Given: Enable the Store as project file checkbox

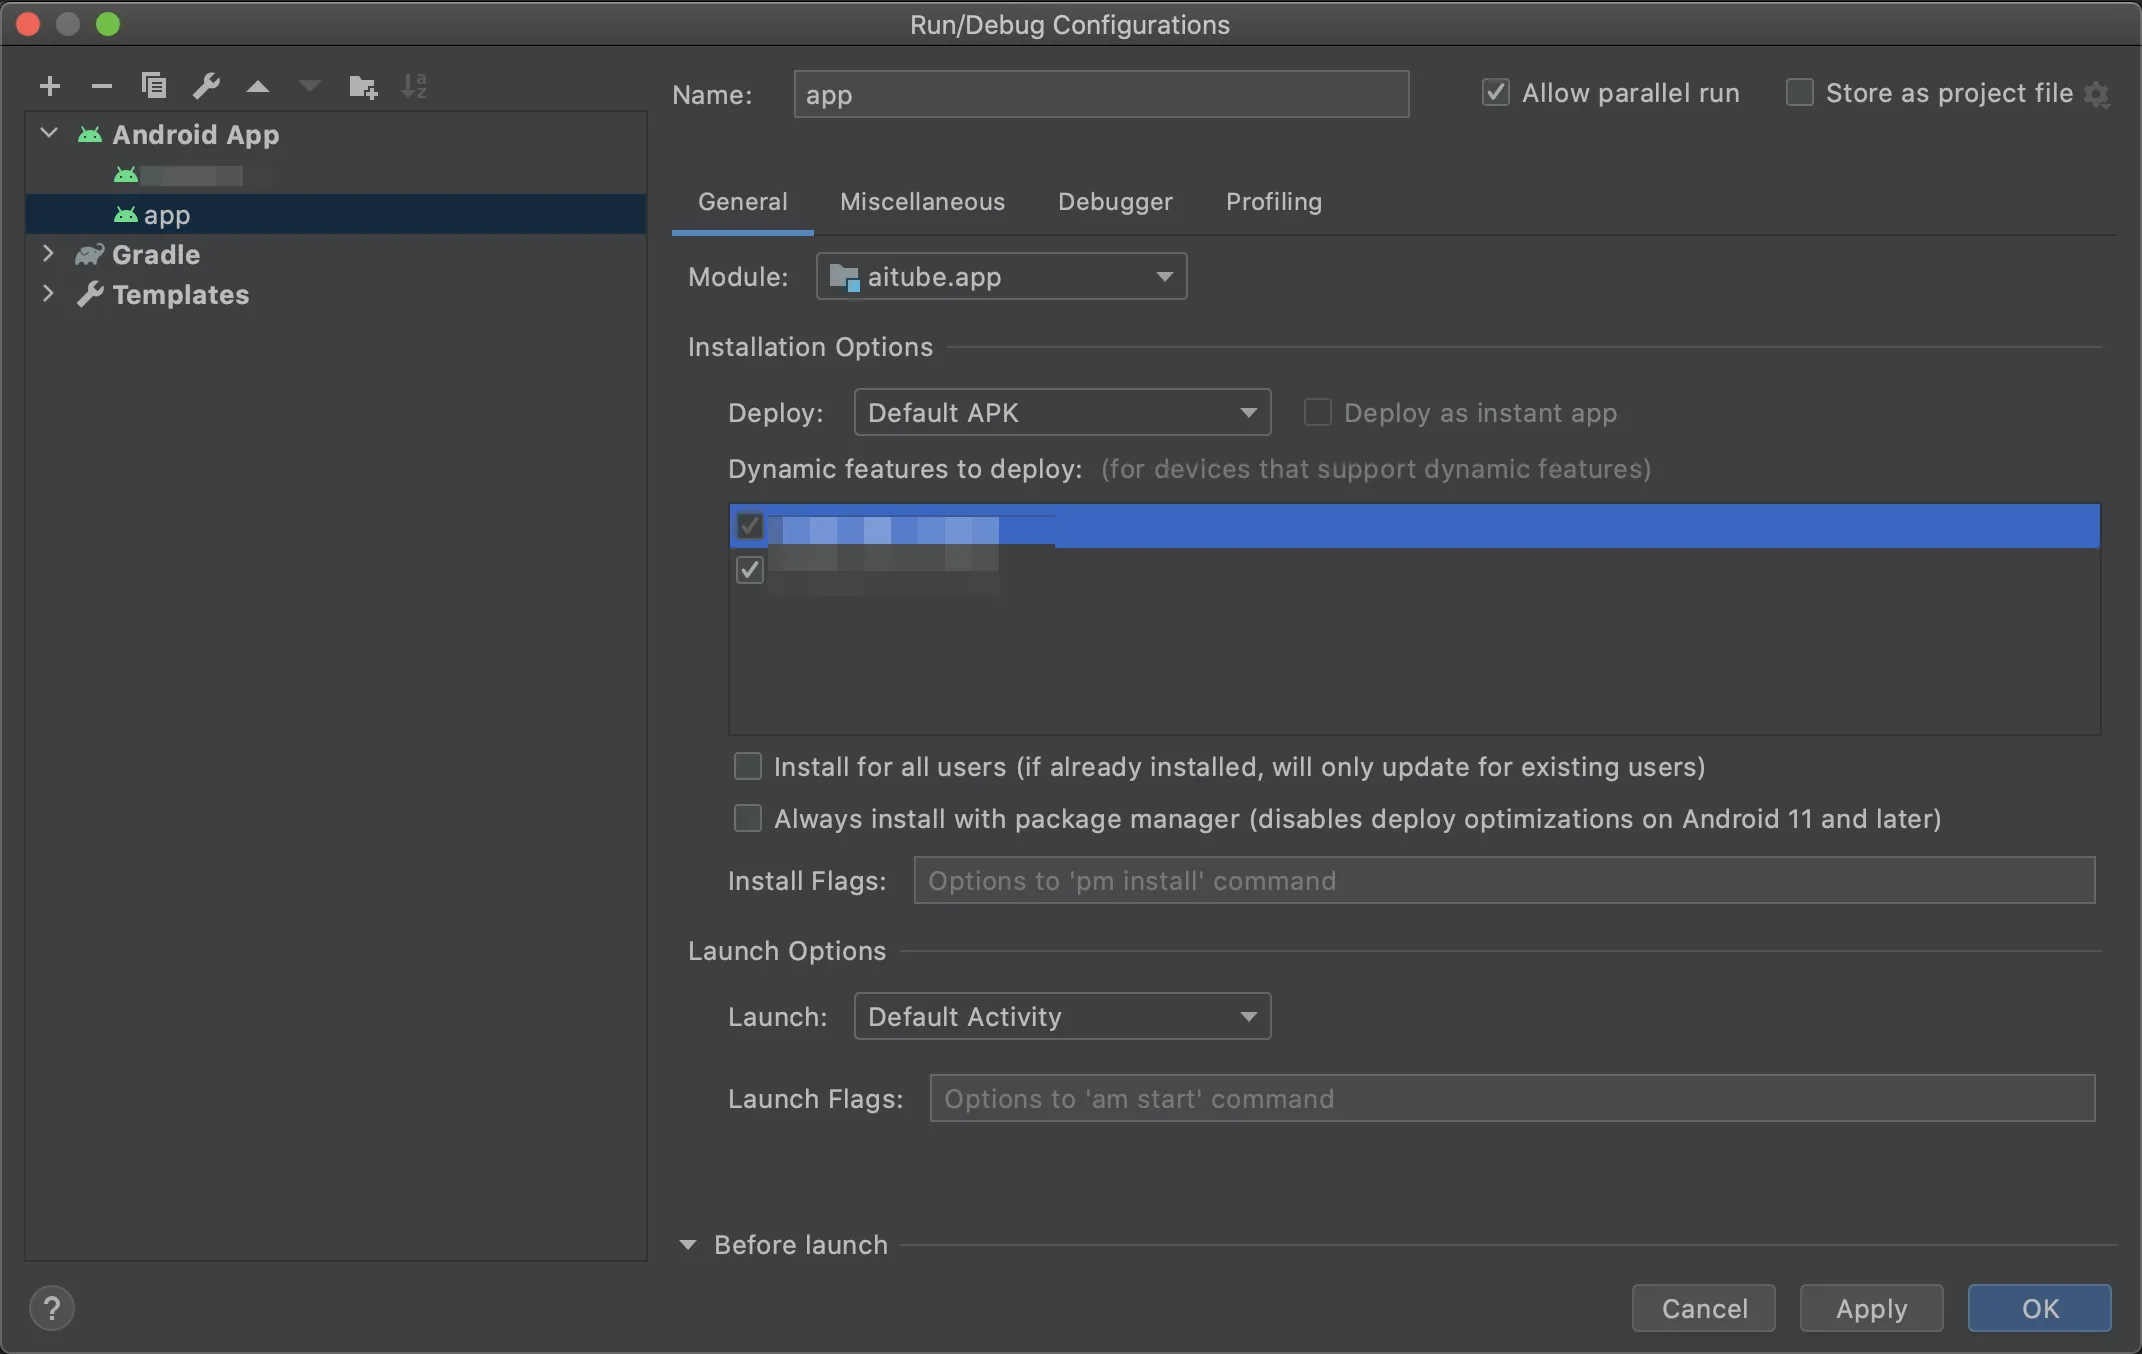Looking at the screenshot, I should (1799, 93).
